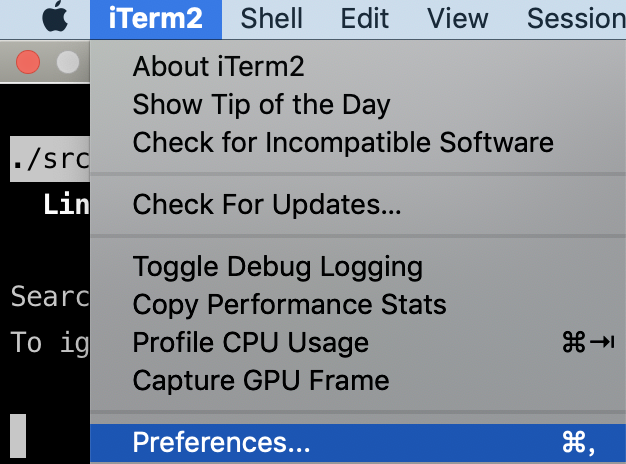This screenshot has width=626, height=464.
Task: Click the bold Lin text in terminal
Action: point(66,204)
